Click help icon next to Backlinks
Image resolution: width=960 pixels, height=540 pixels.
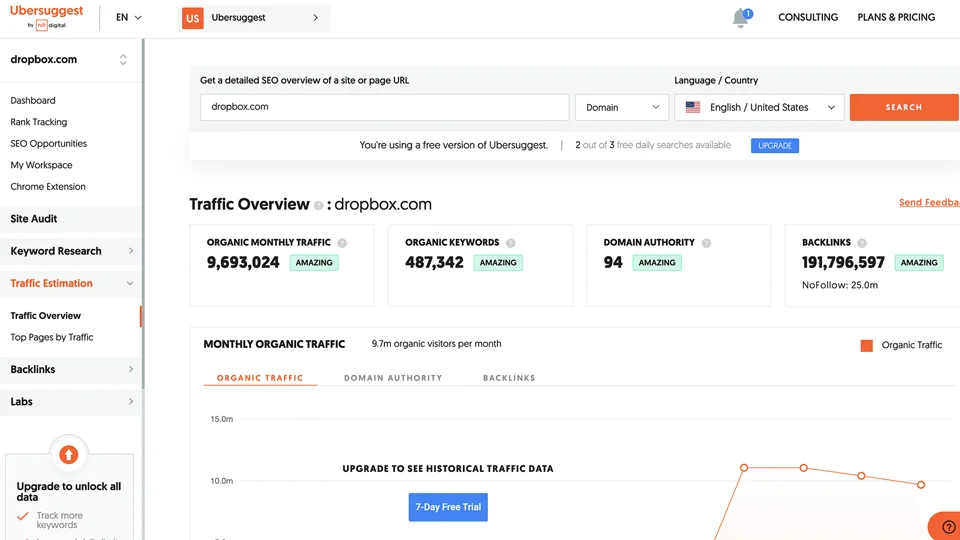862,243
